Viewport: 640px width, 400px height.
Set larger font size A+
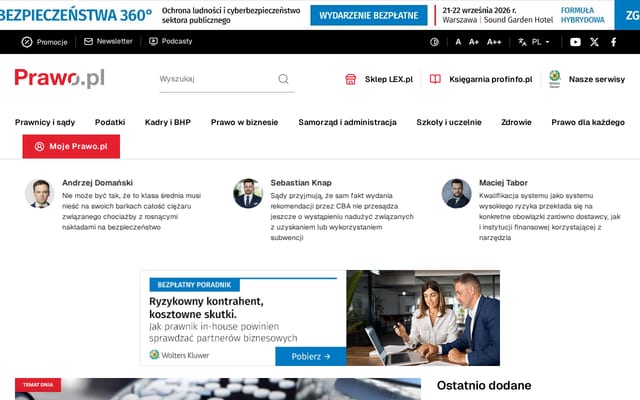tap(473, 42)
